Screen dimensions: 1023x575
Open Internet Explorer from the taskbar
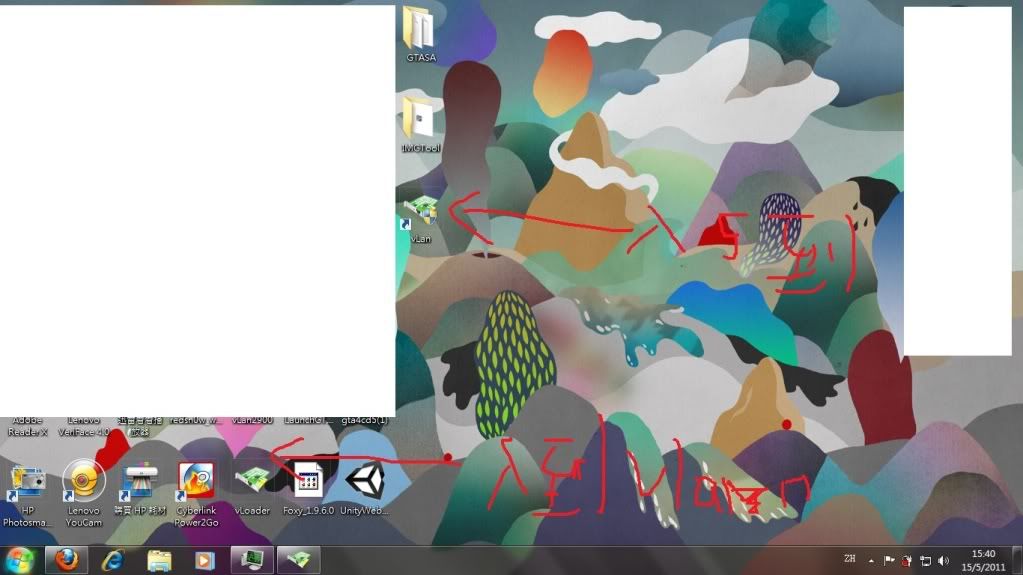tap(113, 560)
